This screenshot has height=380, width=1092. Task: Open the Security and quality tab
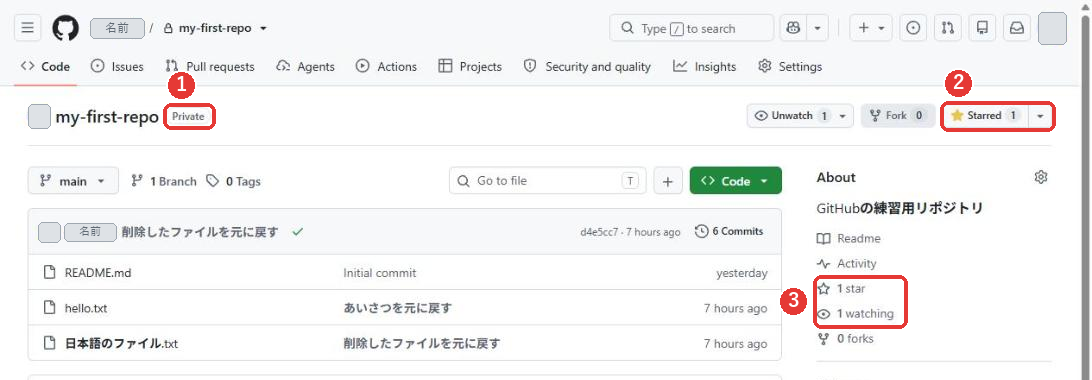(587, 67)
